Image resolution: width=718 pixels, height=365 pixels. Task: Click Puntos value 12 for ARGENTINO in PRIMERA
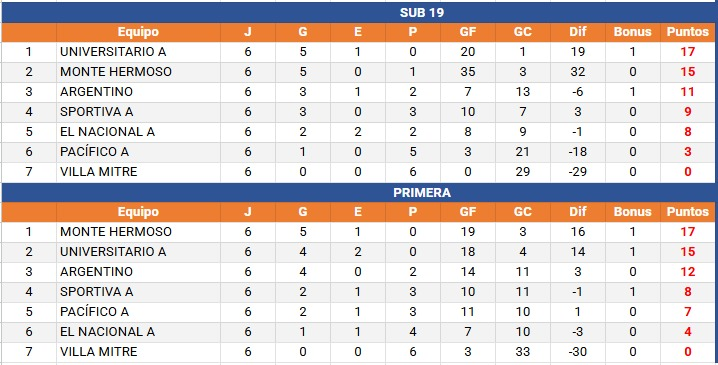688,272
